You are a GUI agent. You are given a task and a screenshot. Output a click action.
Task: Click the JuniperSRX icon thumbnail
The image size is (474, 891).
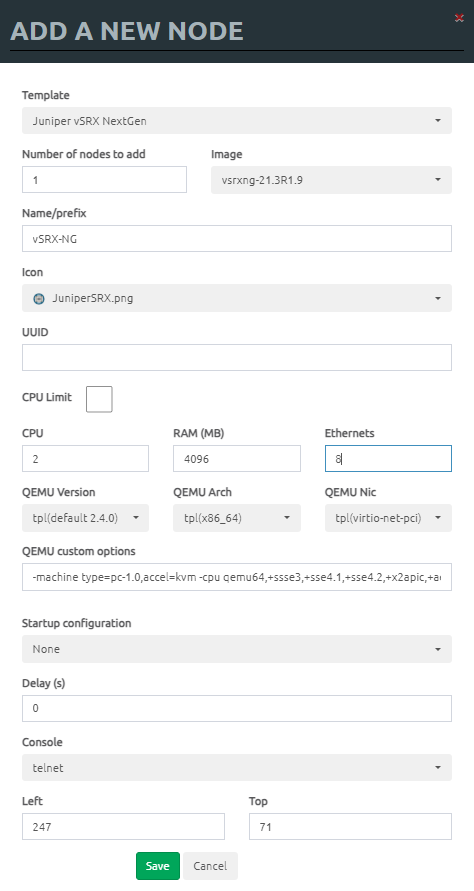(39, 298)
